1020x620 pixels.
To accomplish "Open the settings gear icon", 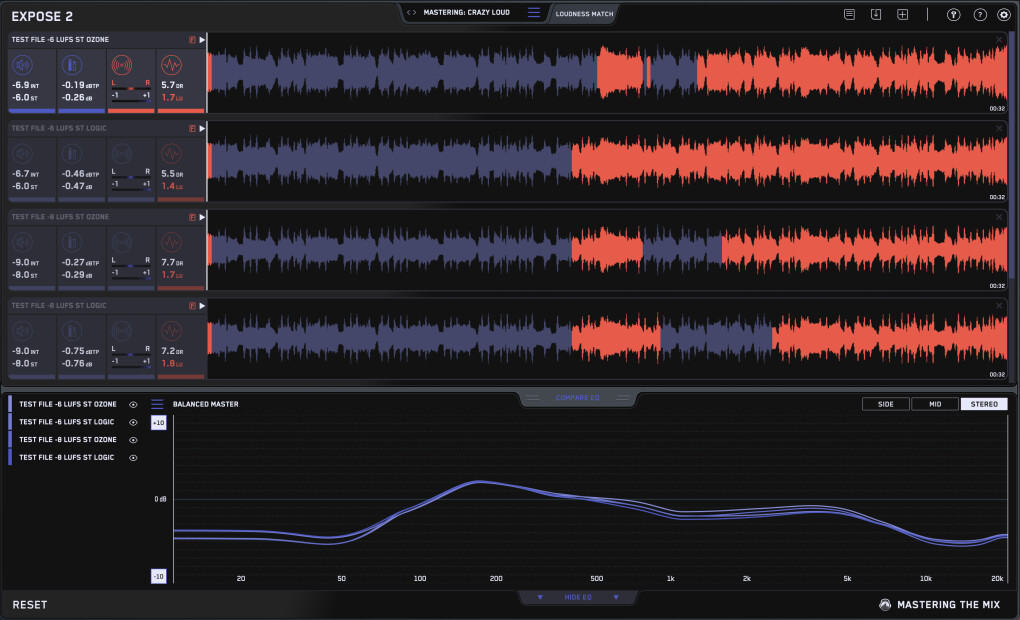I will click(1004, 14).
